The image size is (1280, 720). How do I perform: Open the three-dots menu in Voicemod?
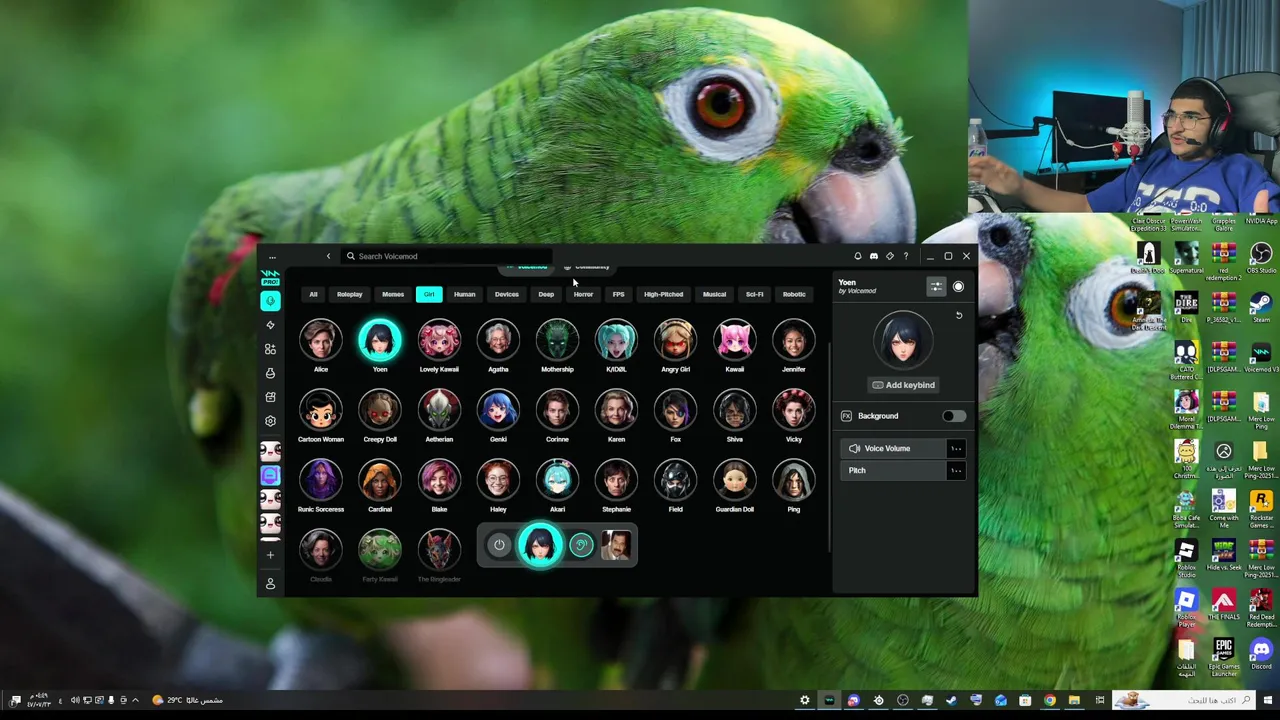pos(272,257)
